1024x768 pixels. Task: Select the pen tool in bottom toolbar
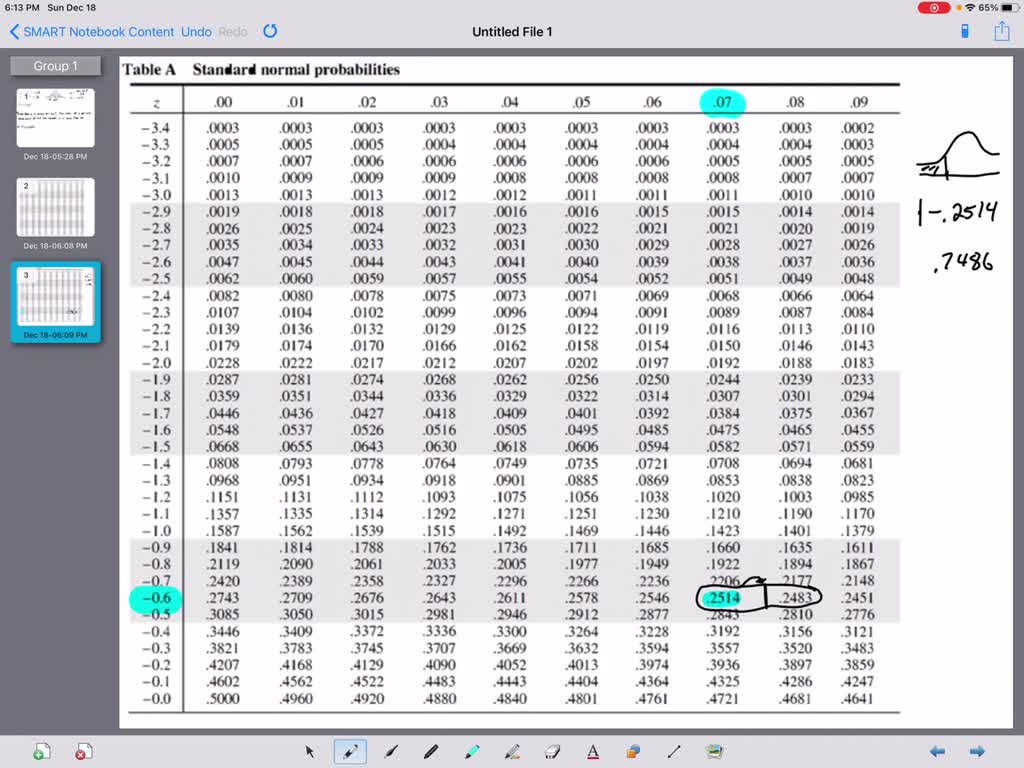point(350,752)
